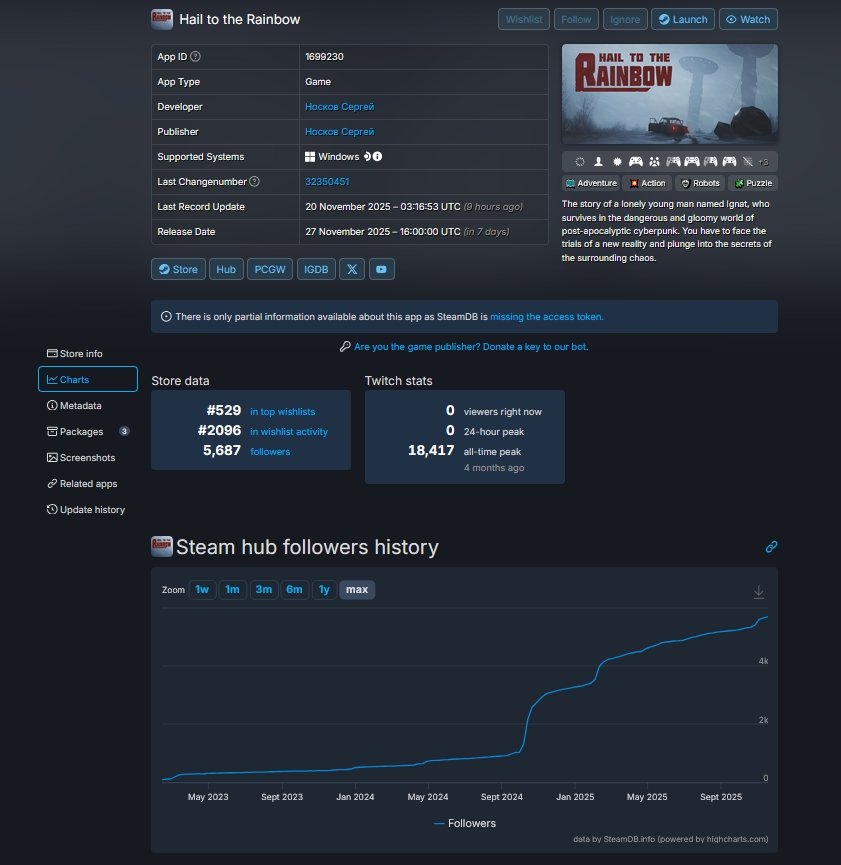Click the Follow button
This screenshot has width=841, height=865.
pyautogui.click(x=576, y=19)
